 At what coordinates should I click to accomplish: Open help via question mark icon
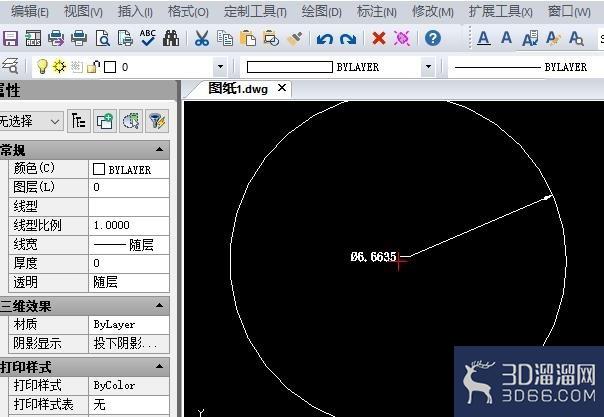click(433, 38)
